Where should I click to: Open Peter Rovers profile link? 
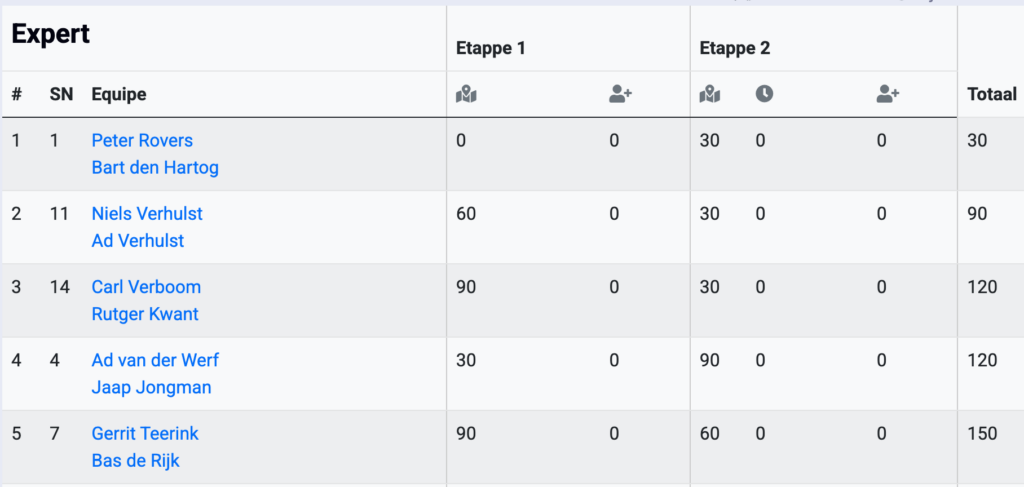coord(142,140)
